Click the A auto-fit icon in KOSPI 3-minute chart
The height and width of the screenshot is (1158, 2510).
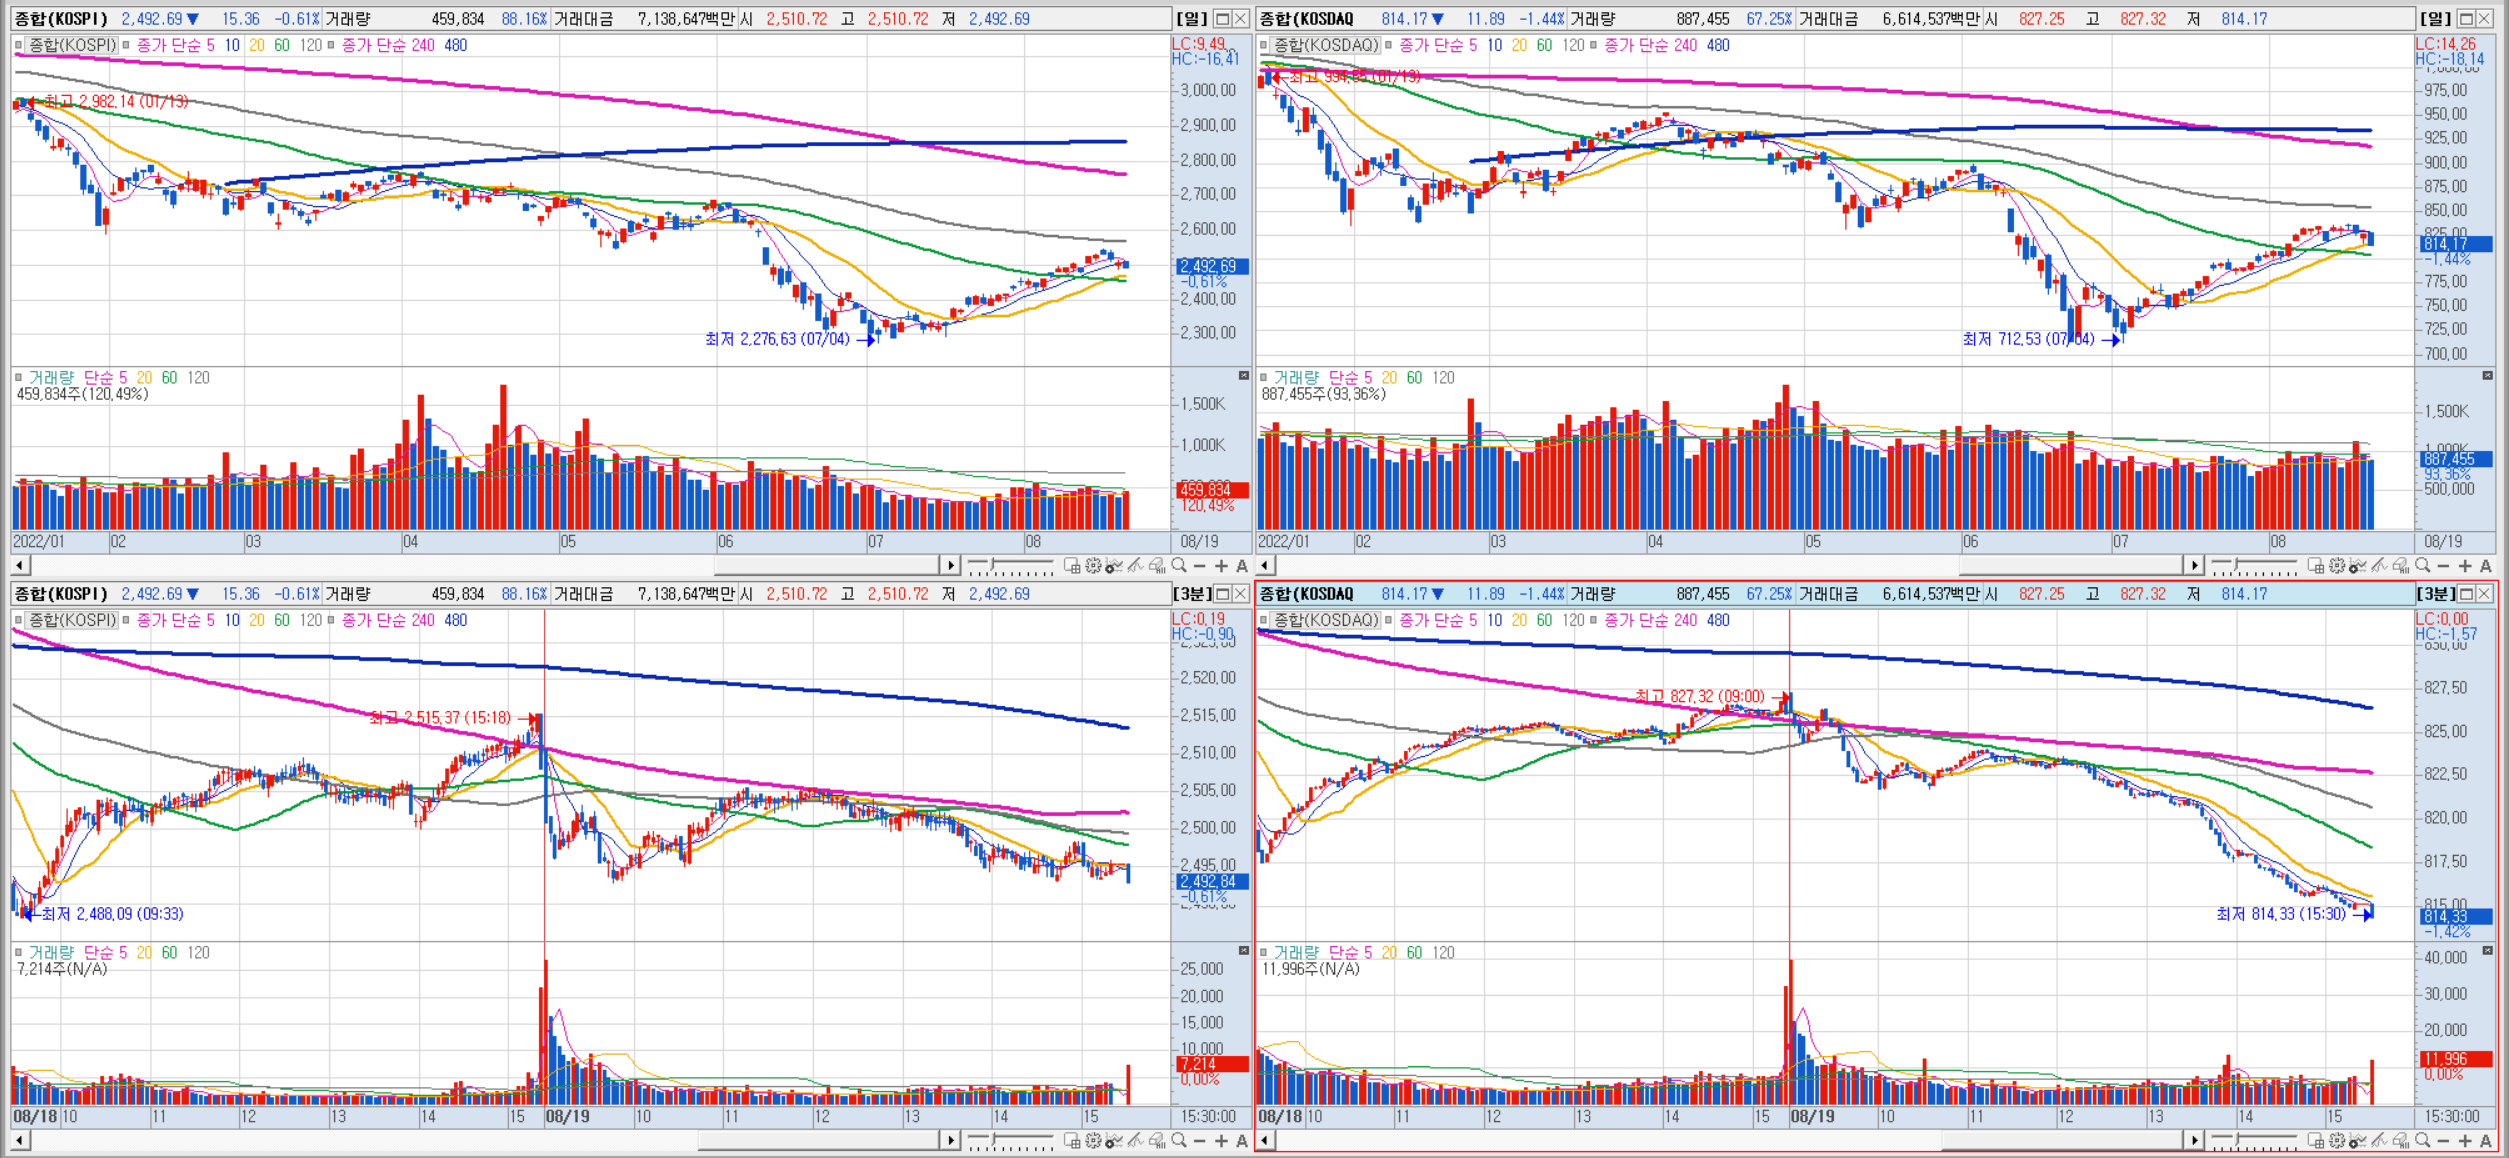[x=1242, y=1140]
